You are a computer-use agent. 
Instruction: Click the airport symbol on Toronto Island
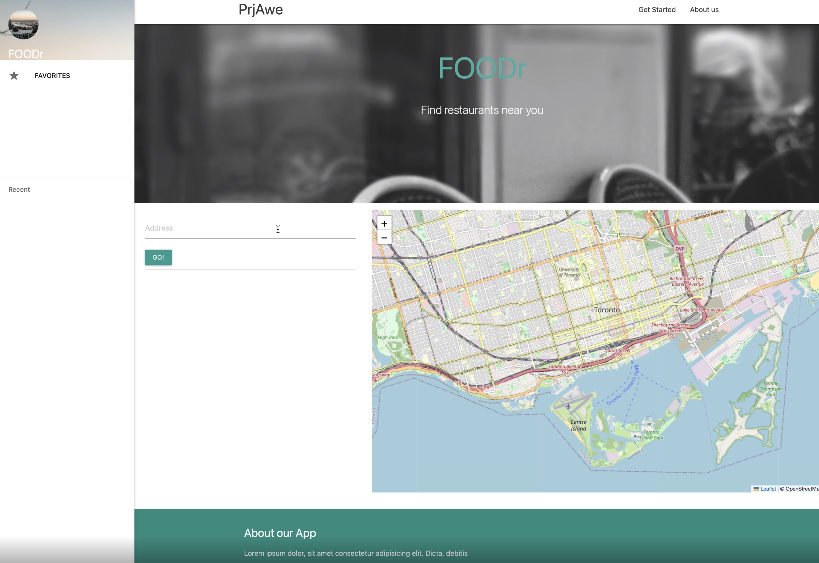pos(568,407)
